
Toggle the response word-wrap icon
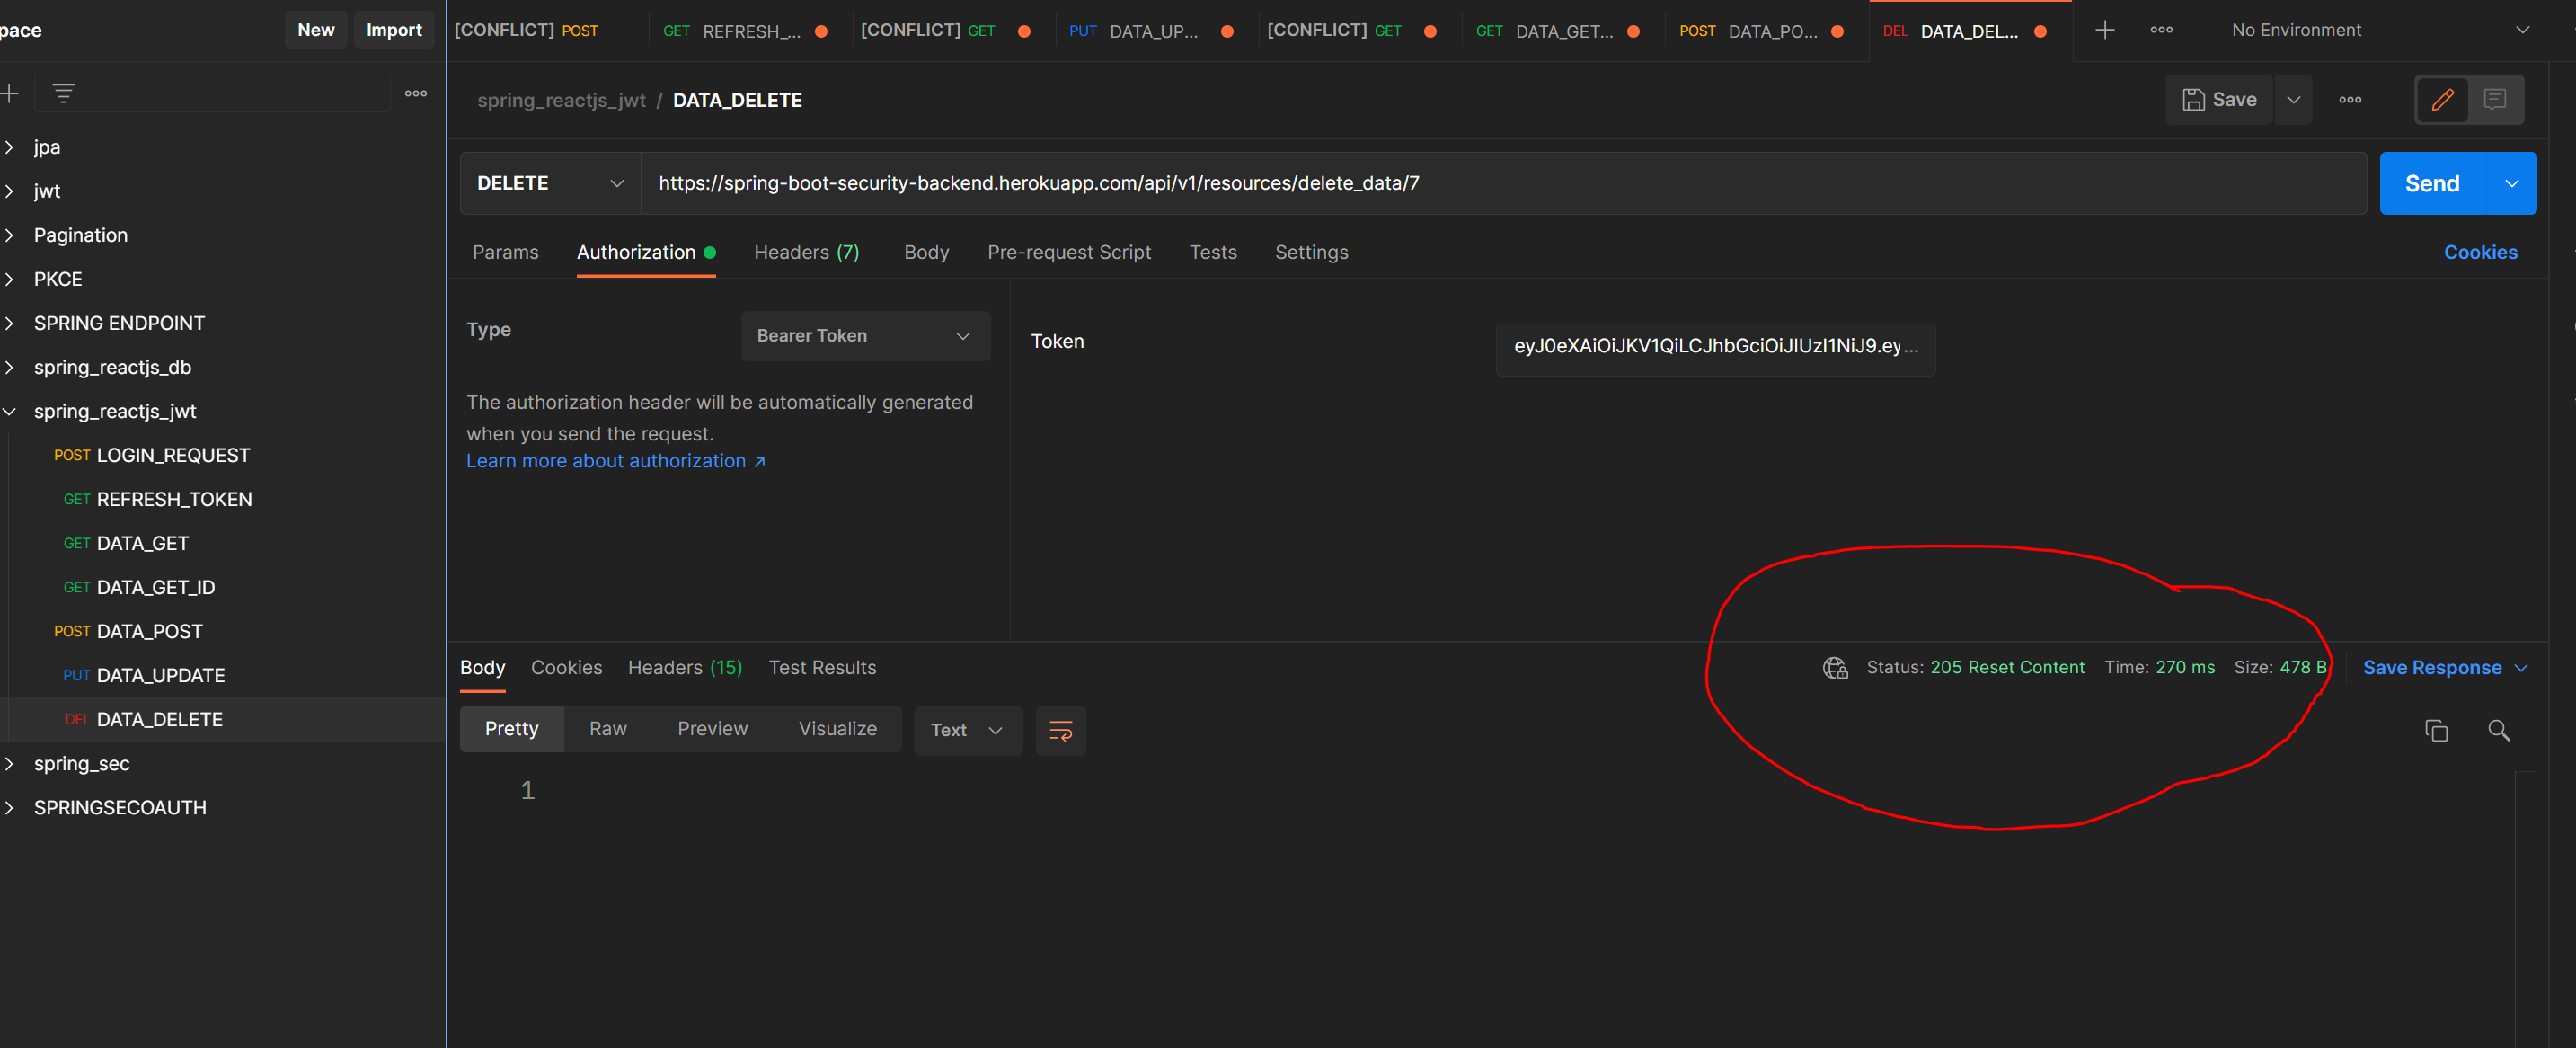tap(1060, 730)
